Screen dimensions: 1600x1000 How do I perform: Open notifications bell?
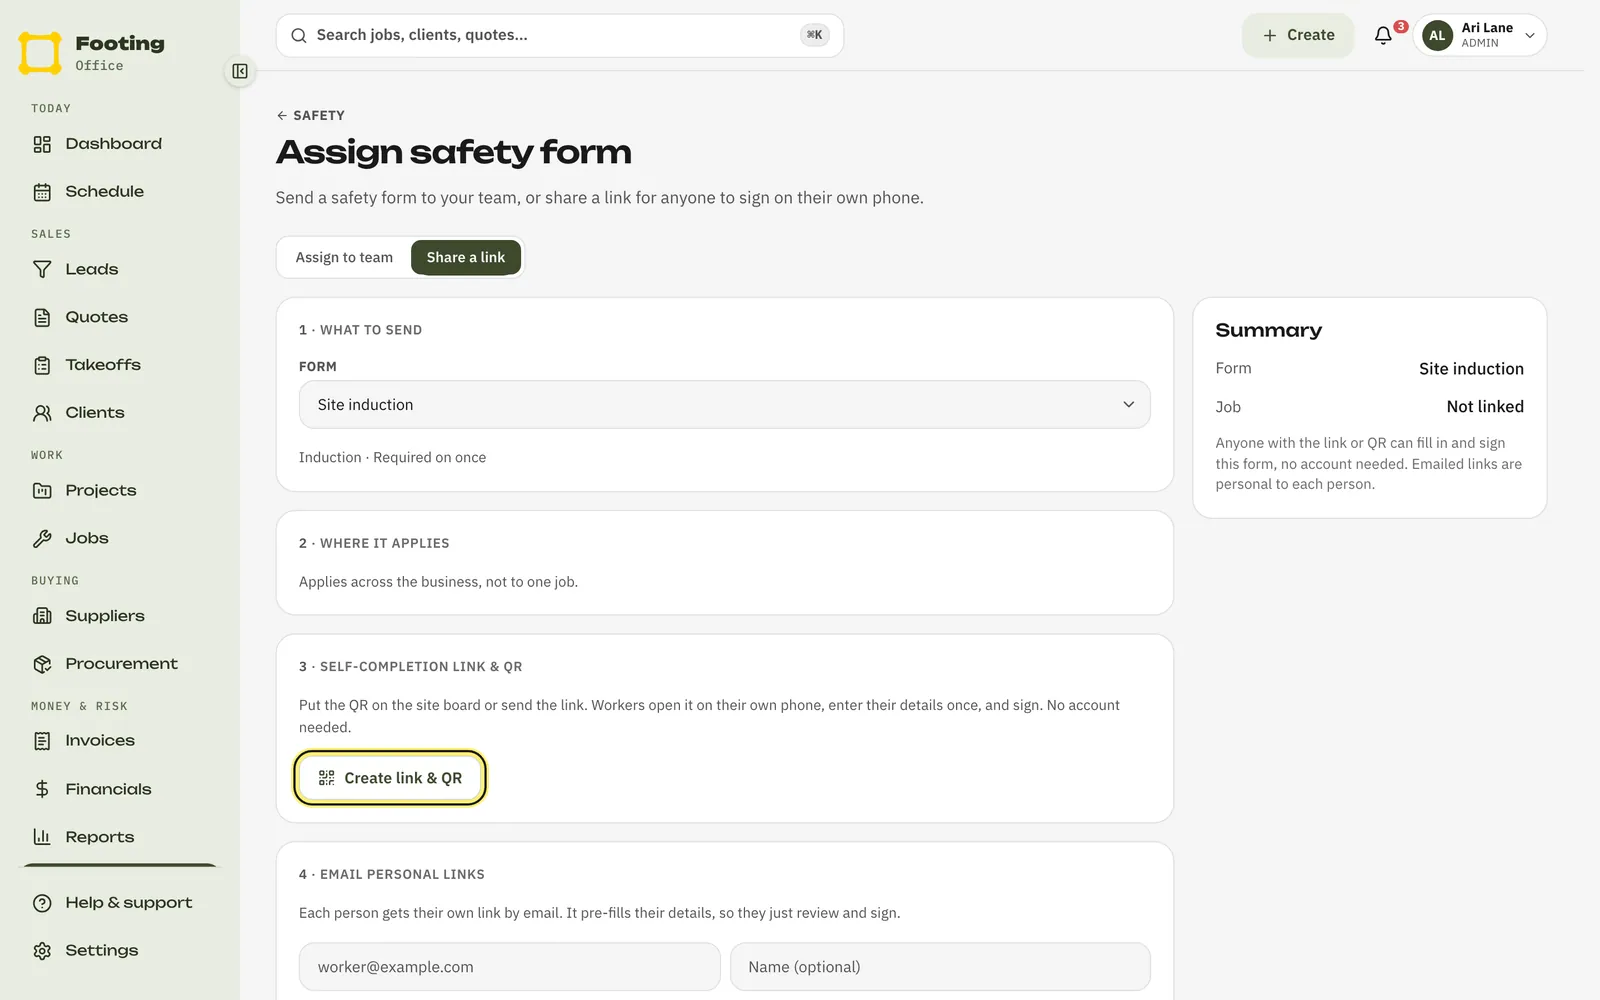click(x=1383, y=35)
